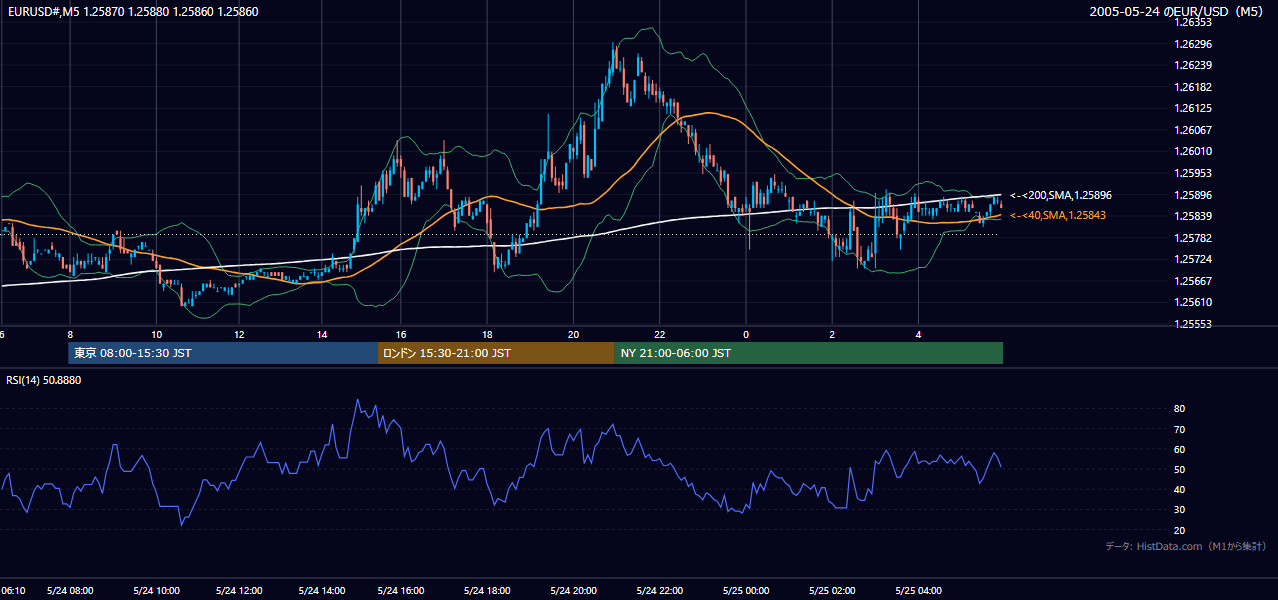Click price axis label 1.25610
The image size is (1278, 600).
click(x=1193, y=302)
